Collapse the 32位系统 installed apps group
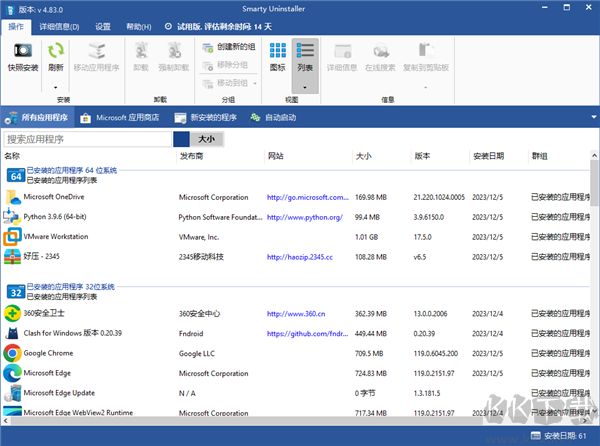This screenshot has width=600, height=446. [x=16, y=291]
